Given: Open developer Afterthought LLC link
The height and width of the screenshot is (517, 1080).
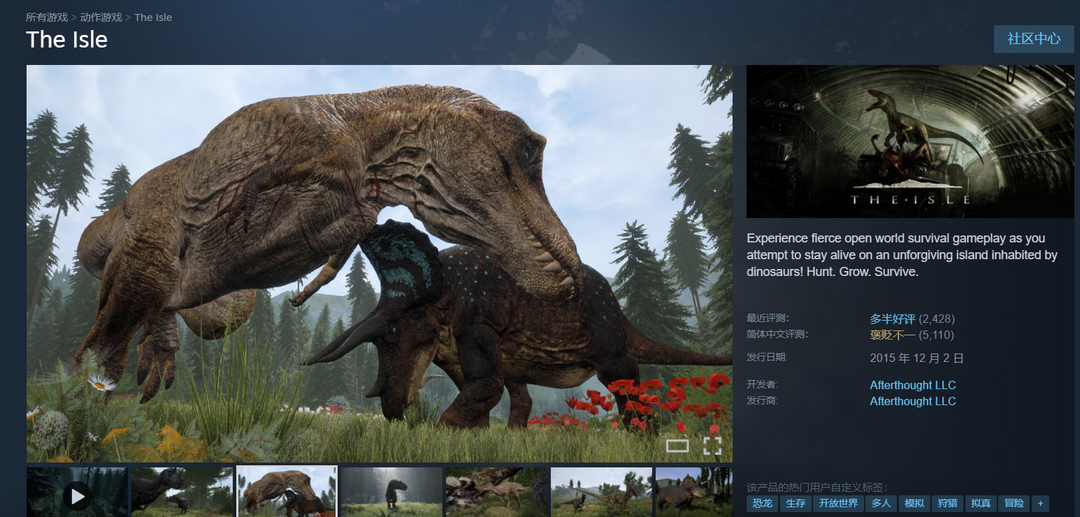Looking at the screenshot, I should click(x=913, y=385).
